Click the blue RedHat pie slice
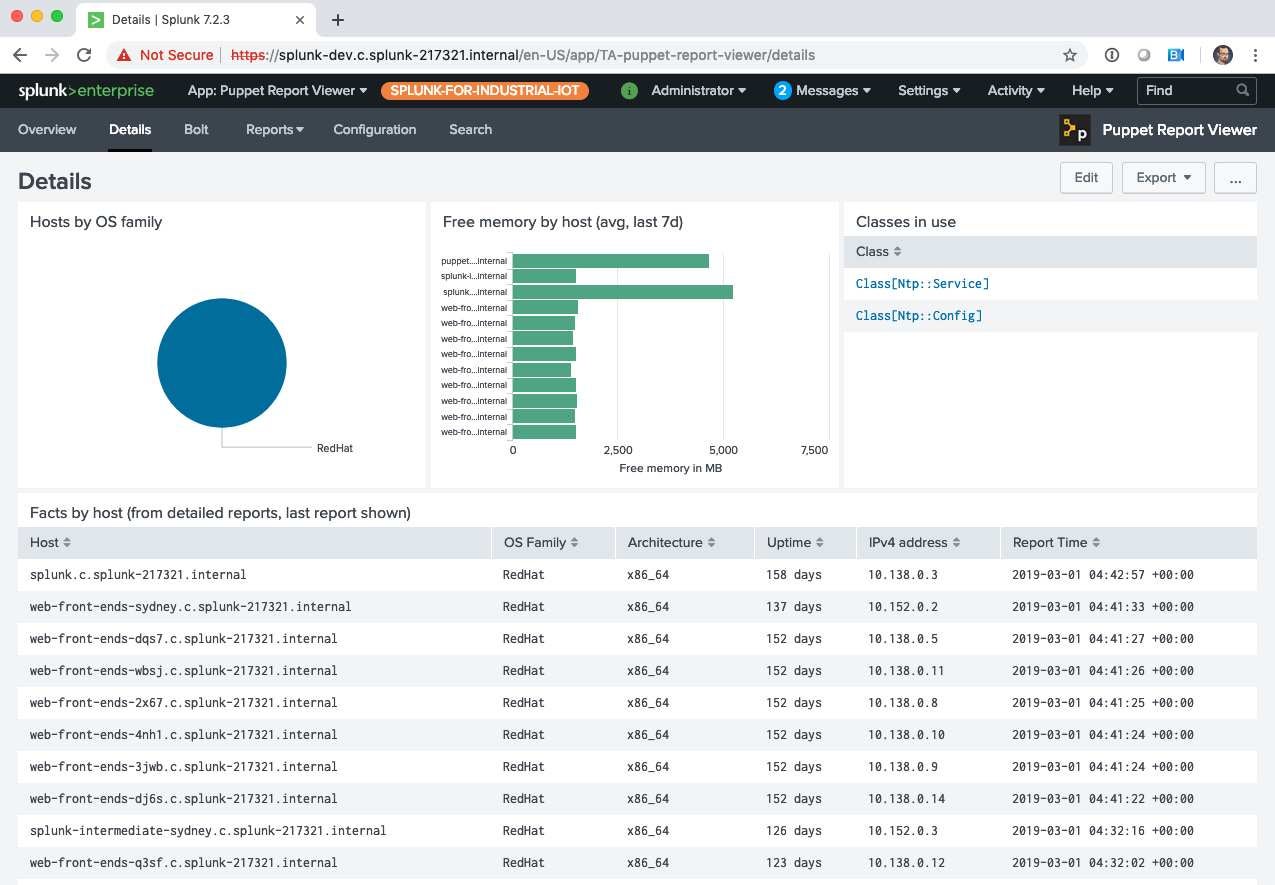1275x885 pixels. point(222,362)
